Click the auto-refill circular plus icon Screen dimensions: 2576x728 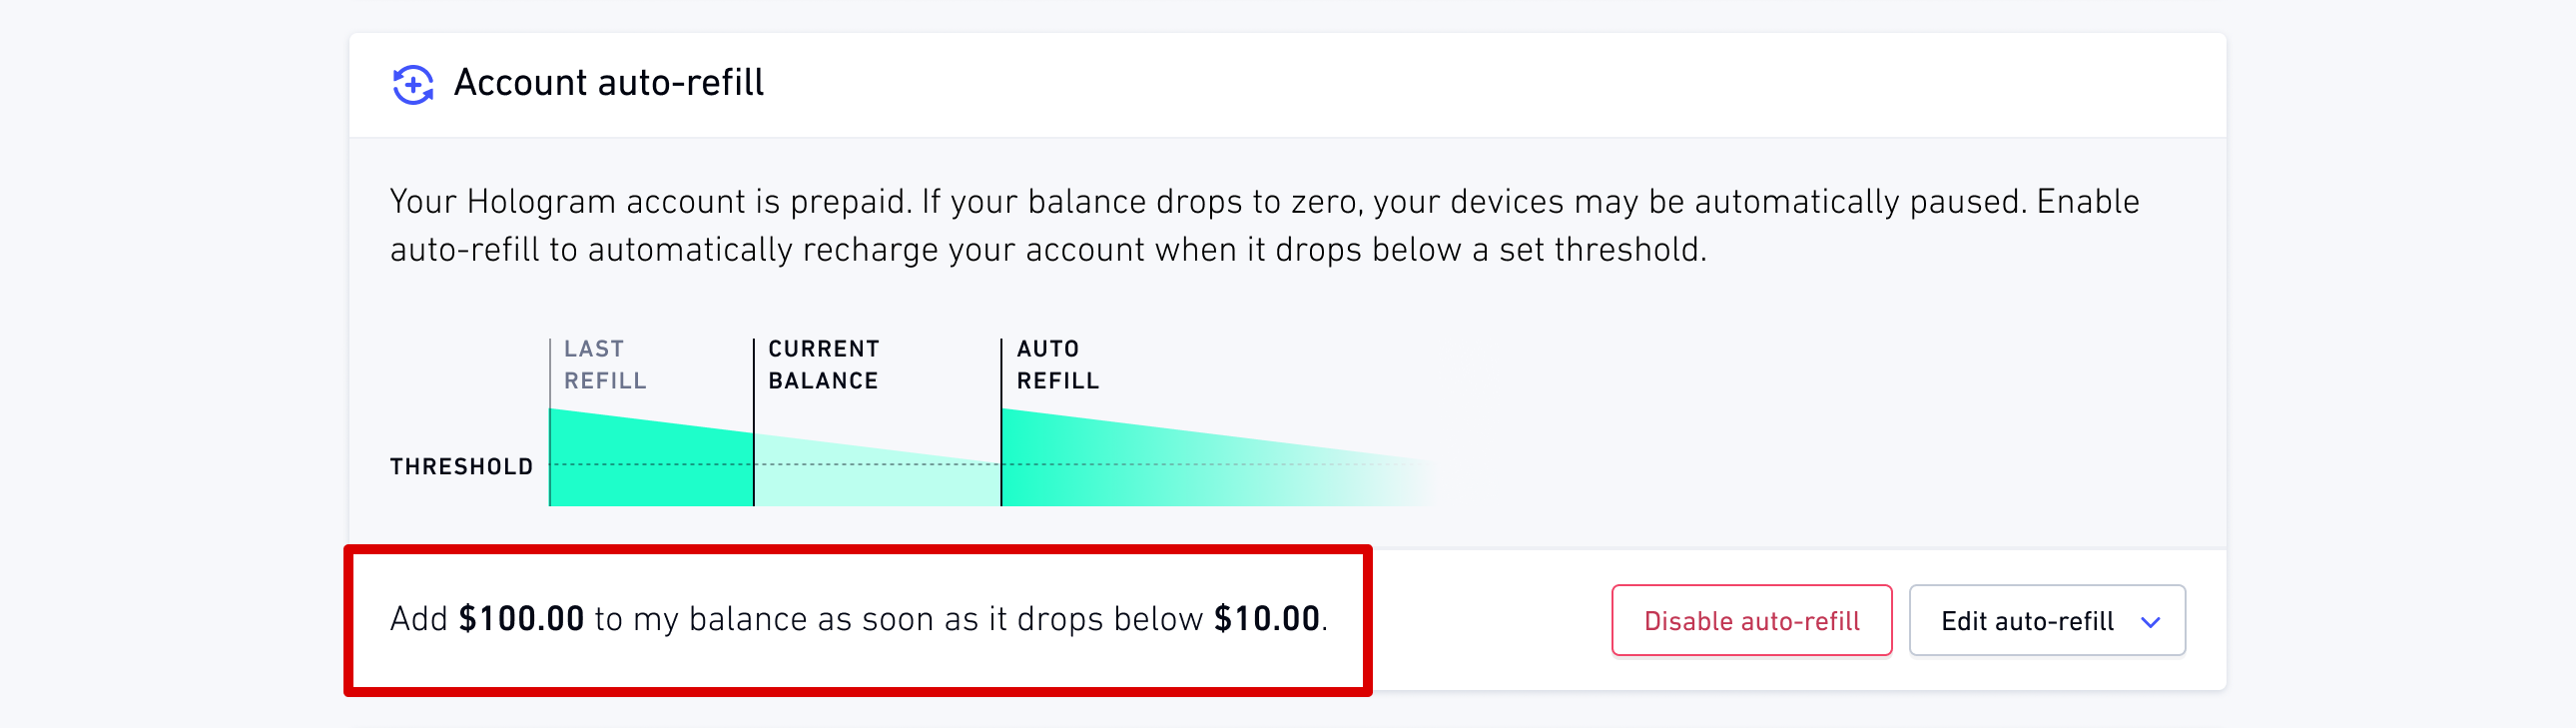coord(412,85)
